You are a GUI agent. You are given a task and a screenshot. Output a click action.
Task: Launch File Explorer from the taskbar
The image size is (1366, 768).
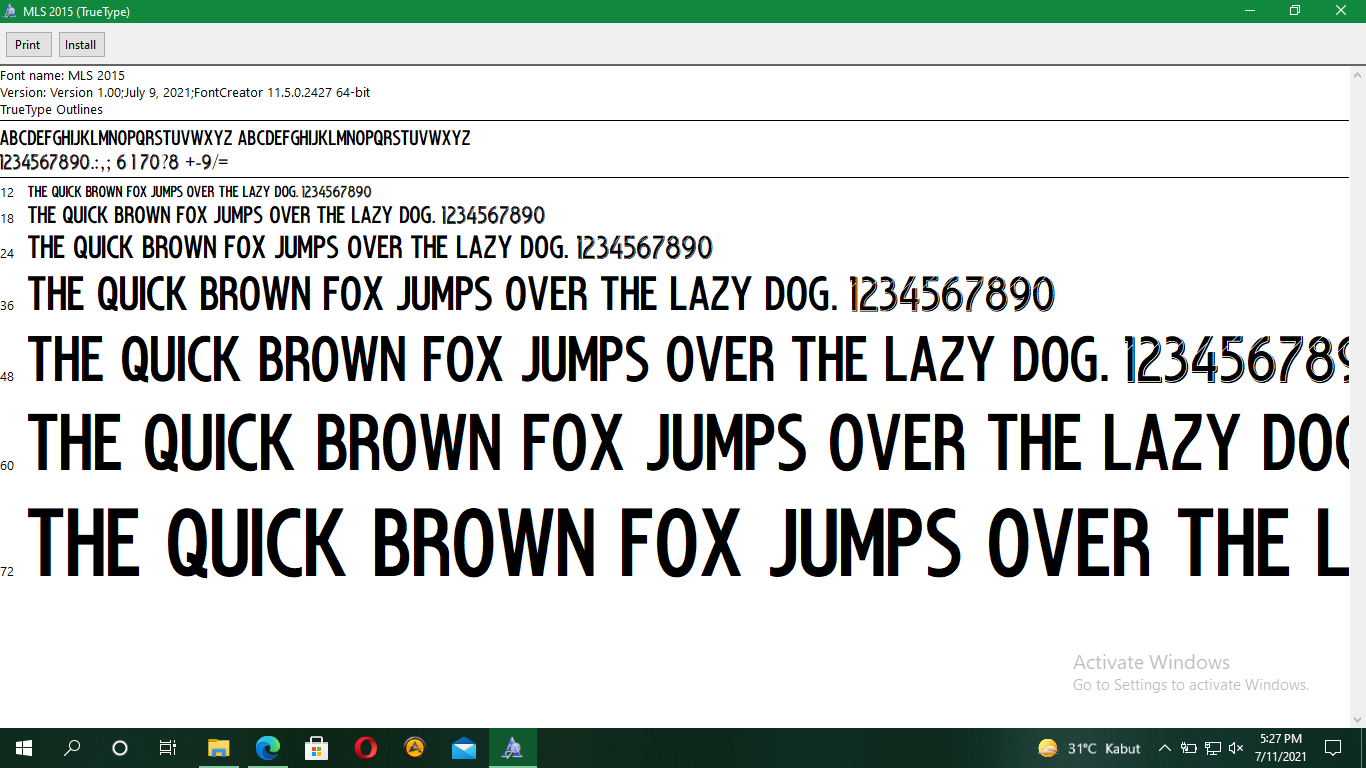pos(218,747)
